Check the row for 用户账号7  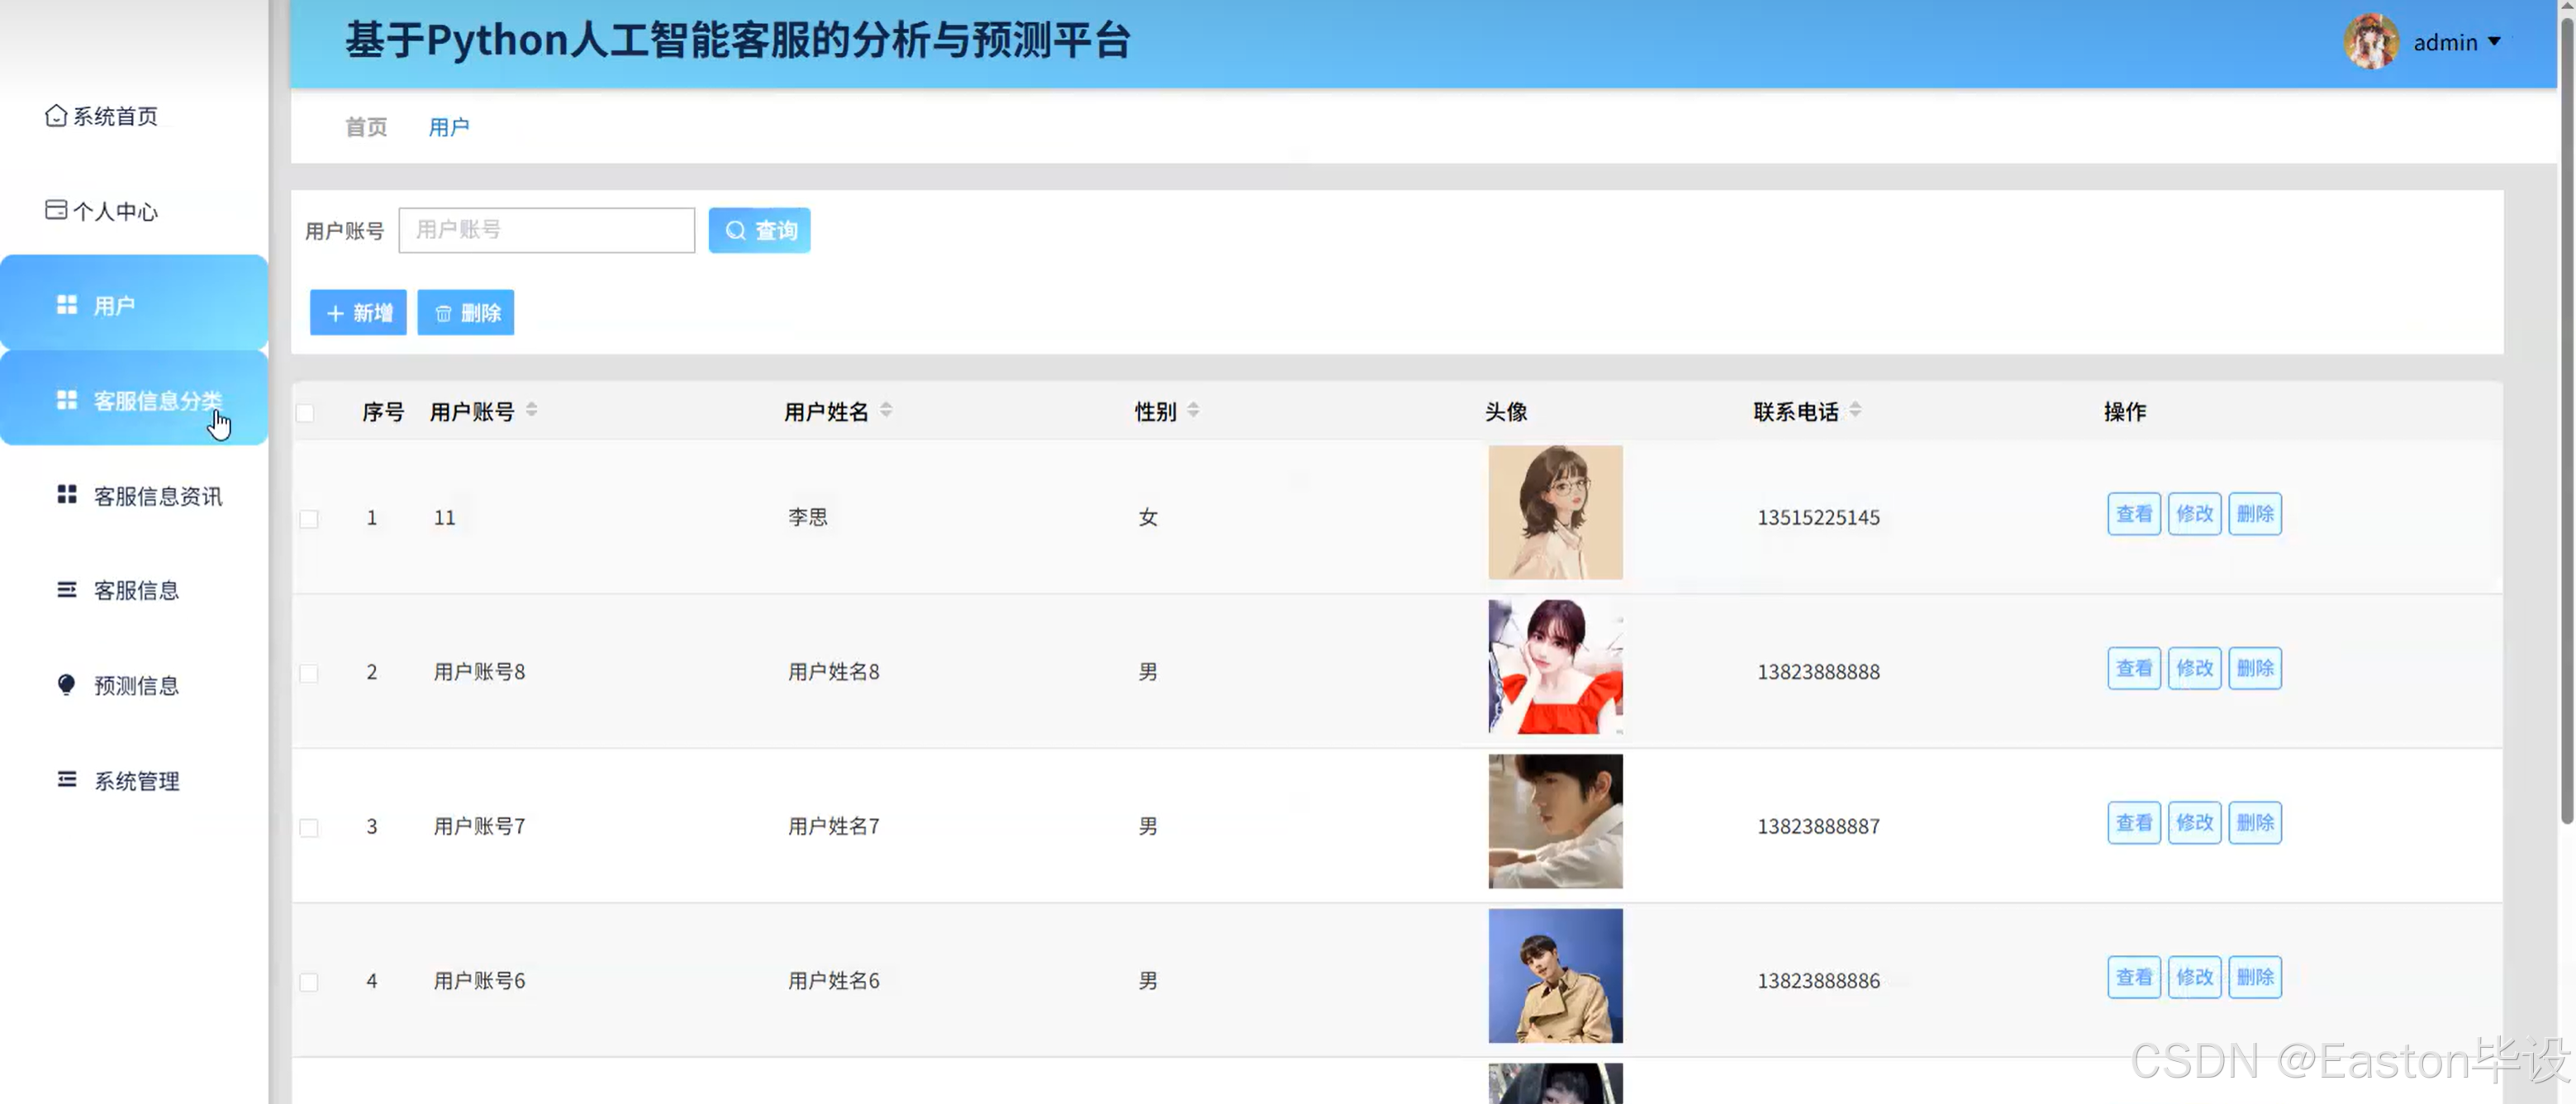[309, 828]
